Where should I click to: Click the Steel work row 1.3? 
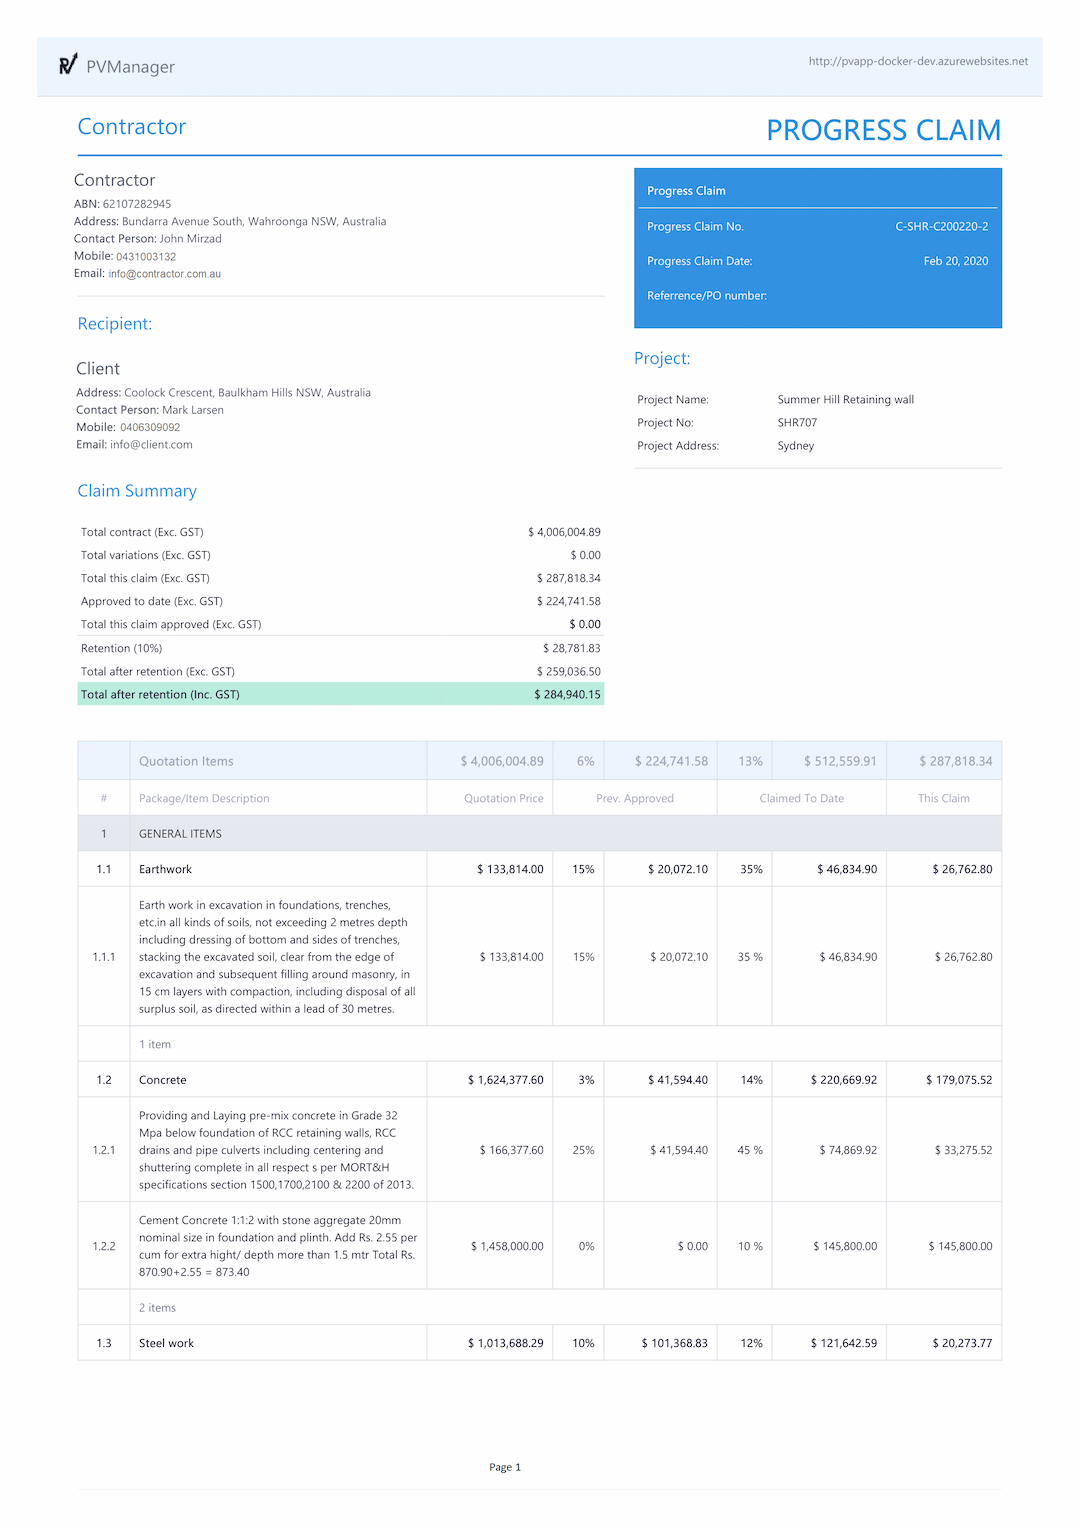540,1343
